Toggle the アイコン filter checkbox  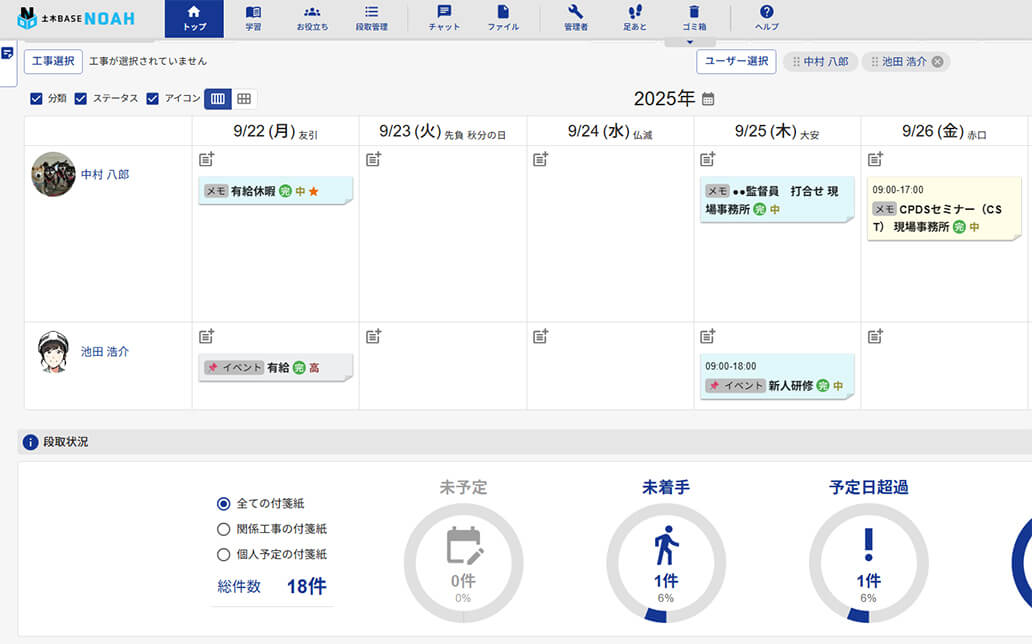coord(152,100)
